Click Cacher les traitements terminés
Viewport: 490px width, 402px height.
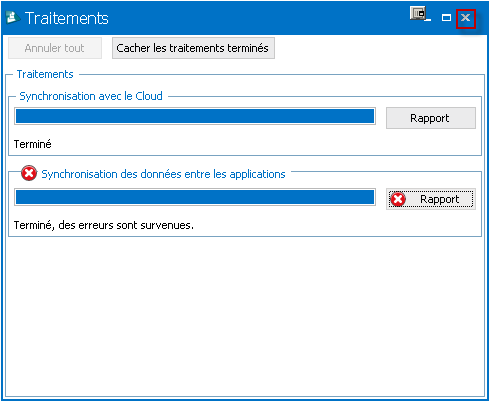click(x=193, y=48)
